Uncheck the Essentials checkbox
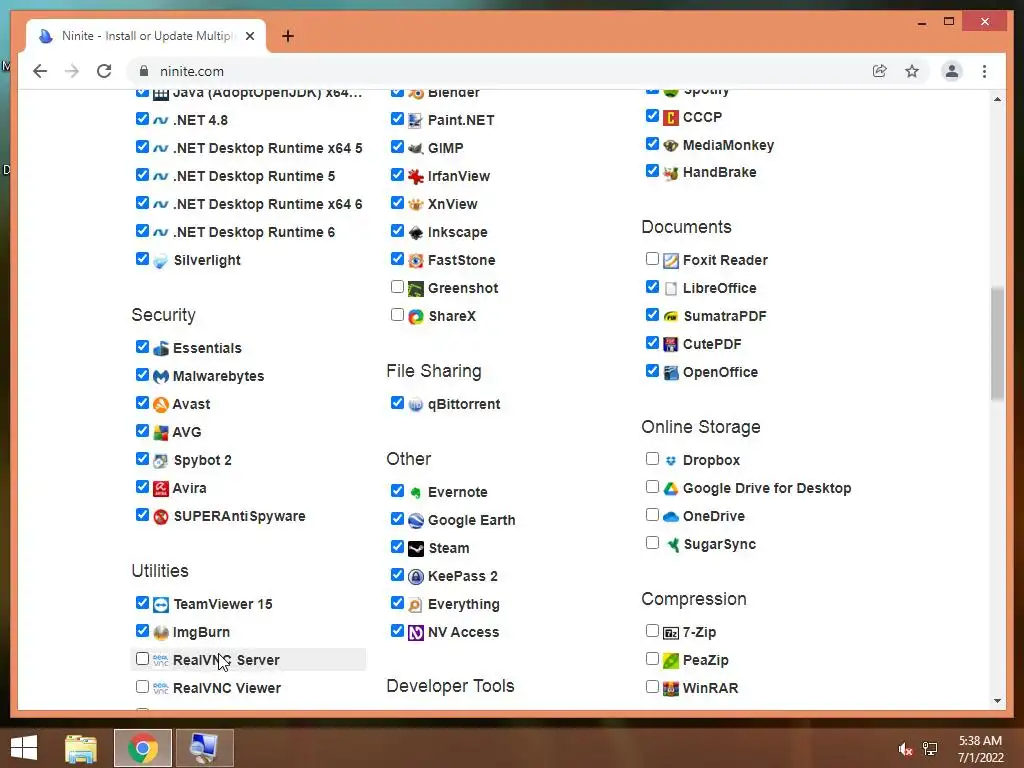The height and width of the screenshot is (768, 1024). (x=142, y=347)
